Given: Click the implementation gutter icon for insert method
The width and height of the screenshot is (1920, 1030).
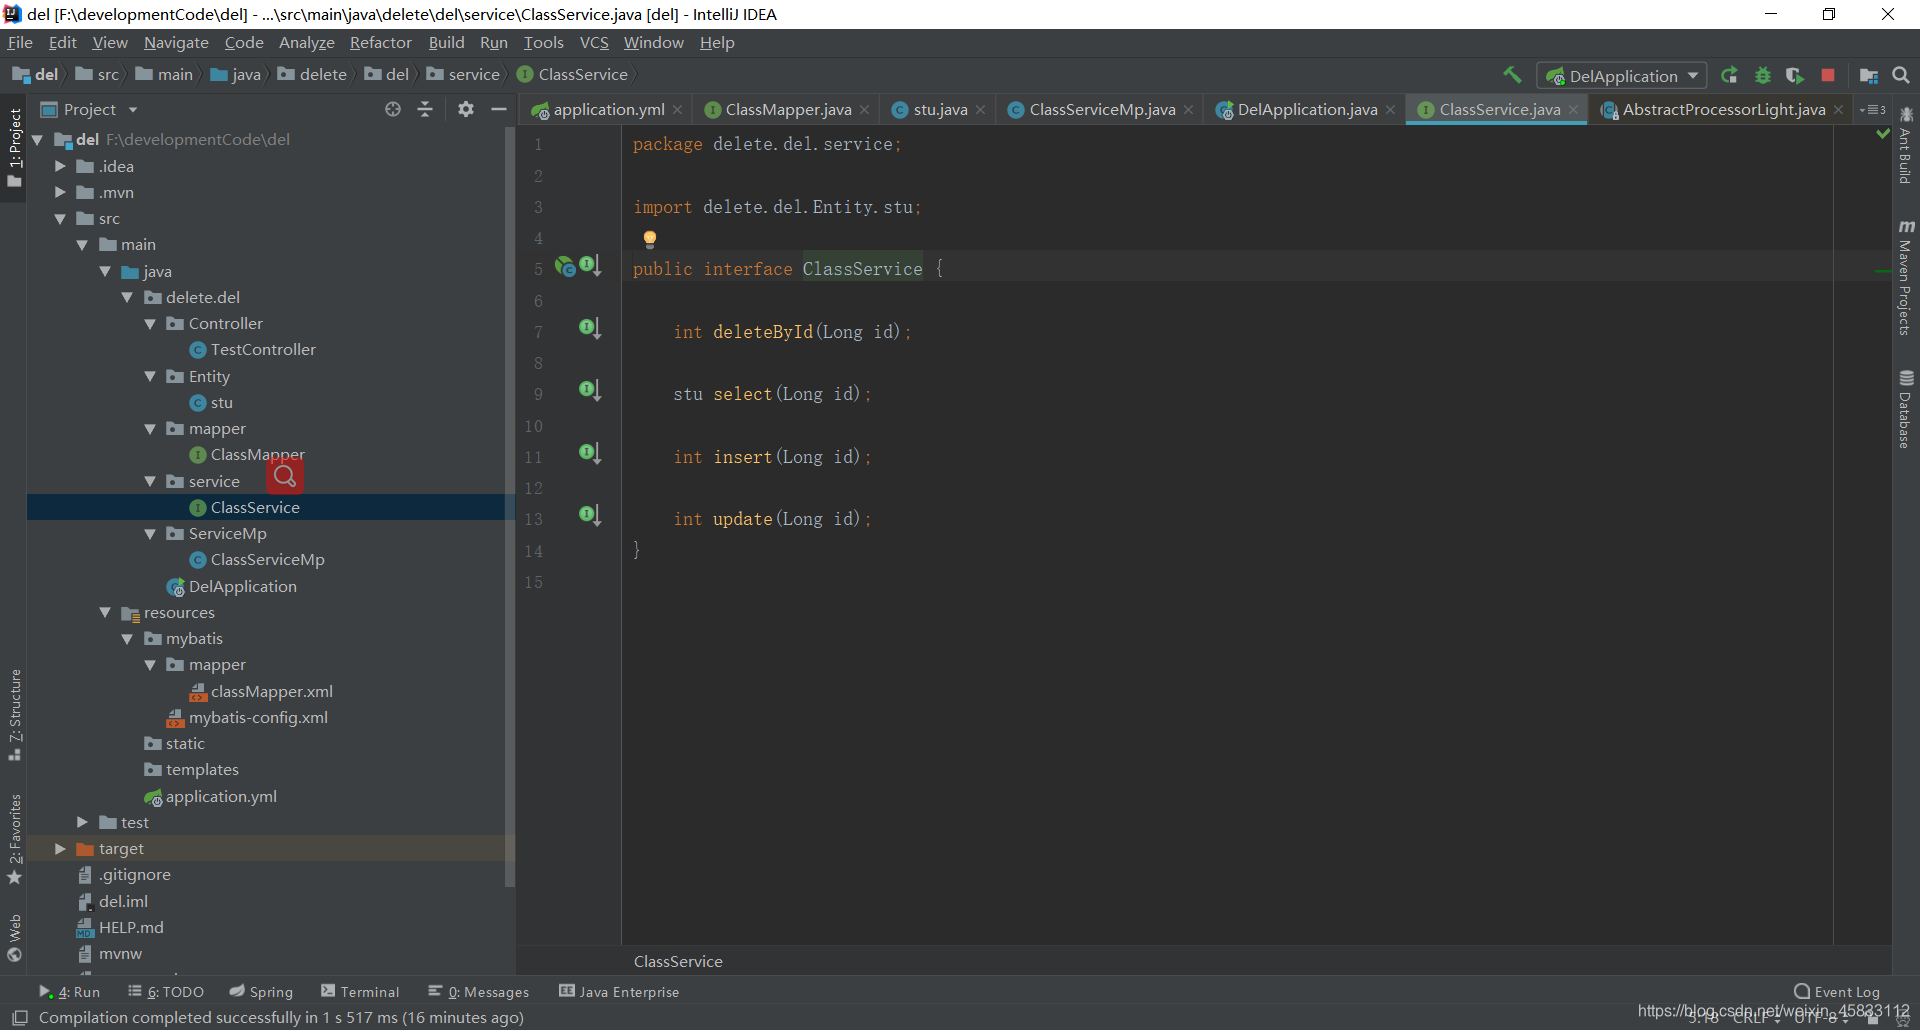Looking at the screenshot, I should (590, 453).
